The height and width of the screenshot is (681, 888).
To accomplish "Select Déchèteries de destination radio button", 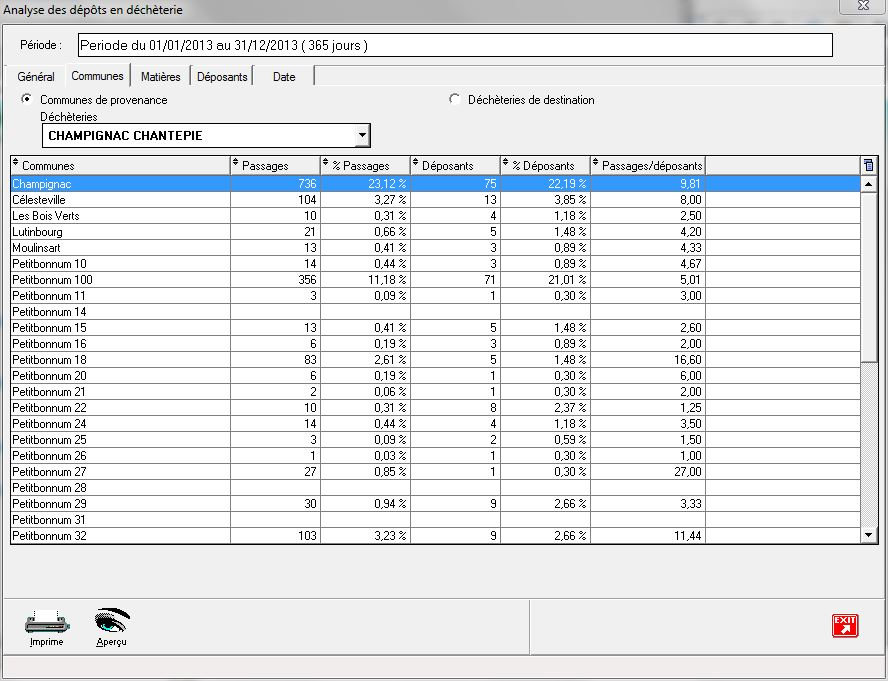I will [x=456, y=100].
